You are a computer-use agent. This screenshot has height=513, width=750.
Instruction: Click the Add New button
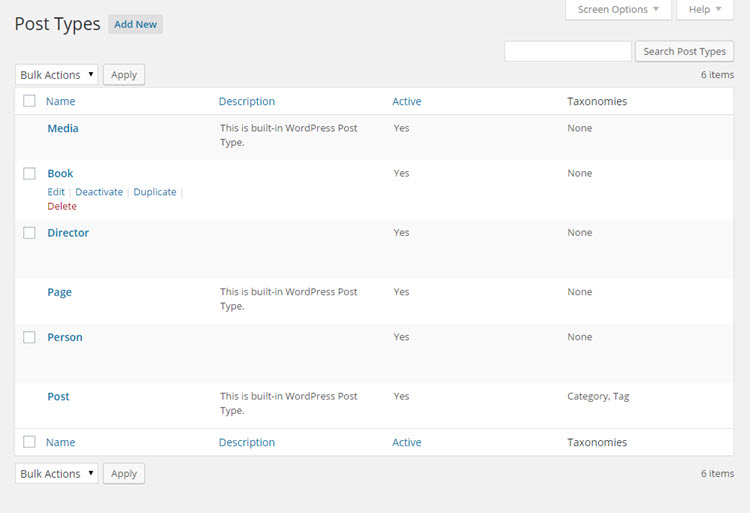[x=135, y=24]
